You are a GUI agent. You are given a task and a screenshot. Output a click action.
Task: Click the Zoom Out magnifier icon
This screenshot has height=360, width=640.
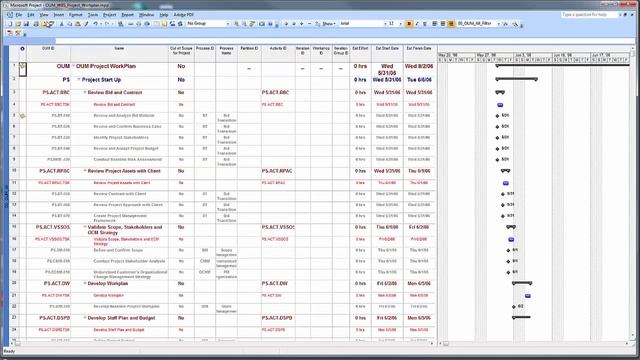244,24
